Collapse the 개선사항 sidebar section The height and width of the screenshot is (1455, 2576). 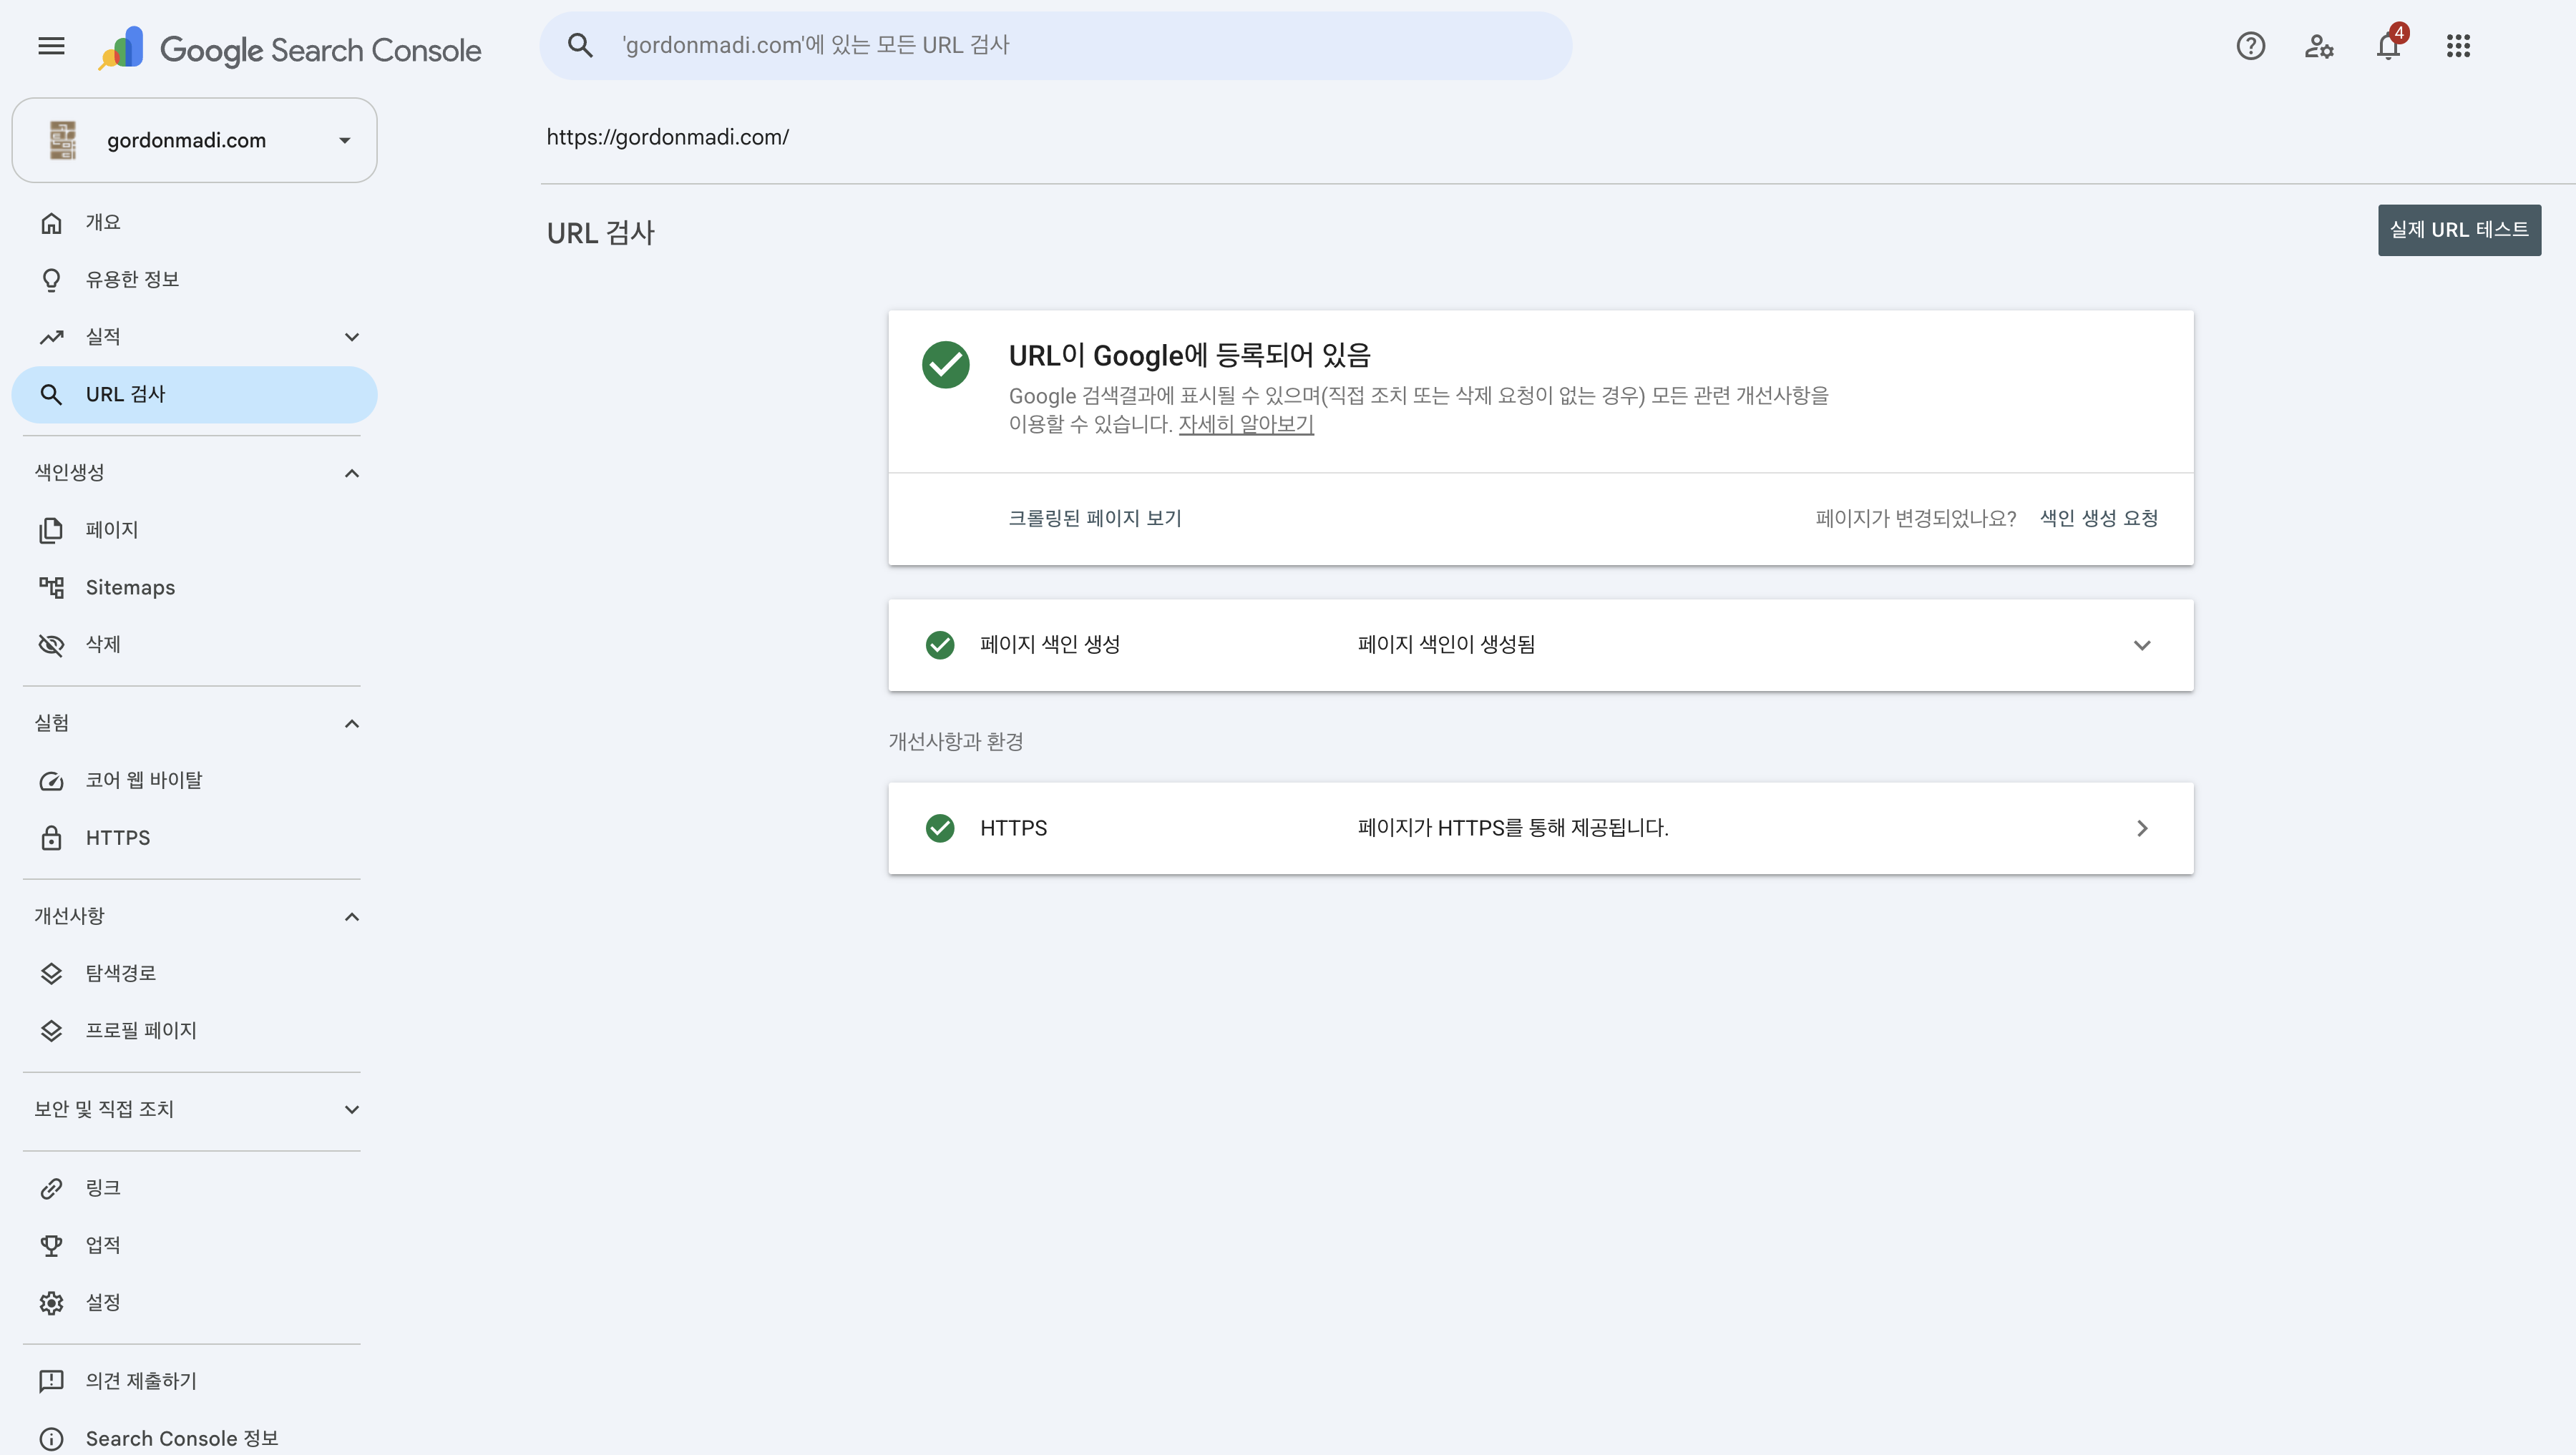[352, 917]
